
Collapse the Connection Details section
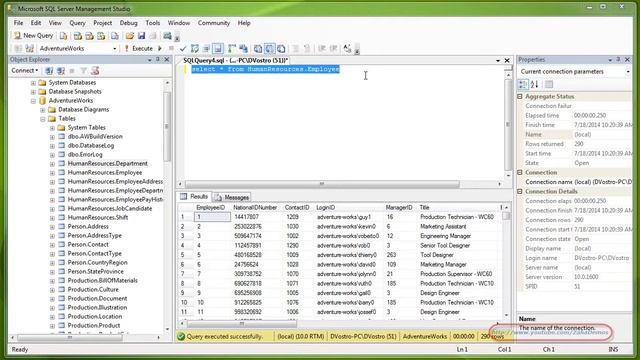(x=520, y=191)
